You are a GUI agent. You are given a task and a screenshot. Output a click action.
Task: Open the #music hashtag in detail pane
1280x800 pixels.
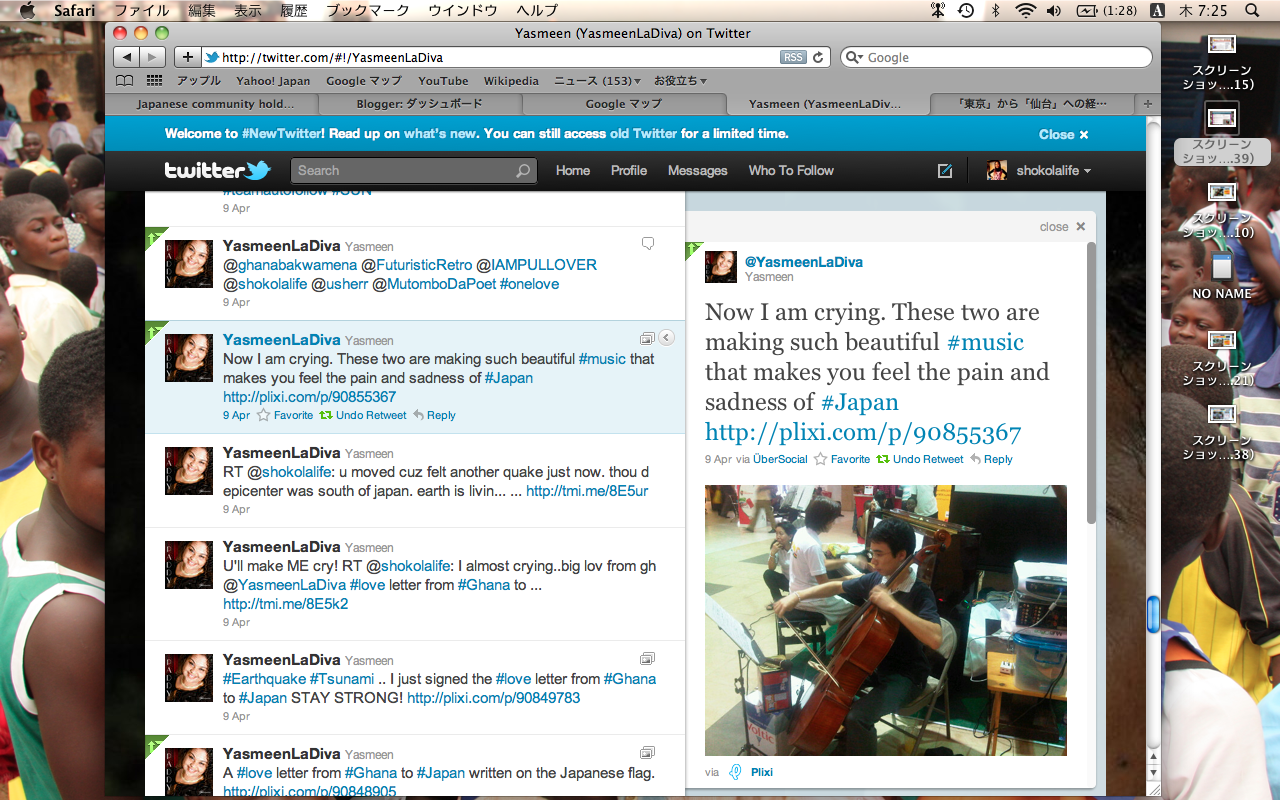[985, 342]
